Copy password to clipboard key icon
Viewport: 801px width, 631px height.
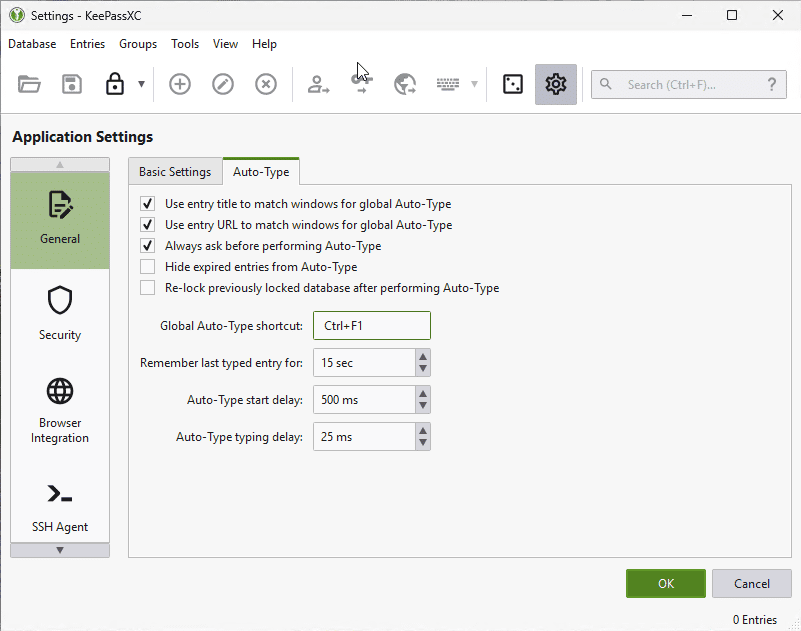coord(362,84)
